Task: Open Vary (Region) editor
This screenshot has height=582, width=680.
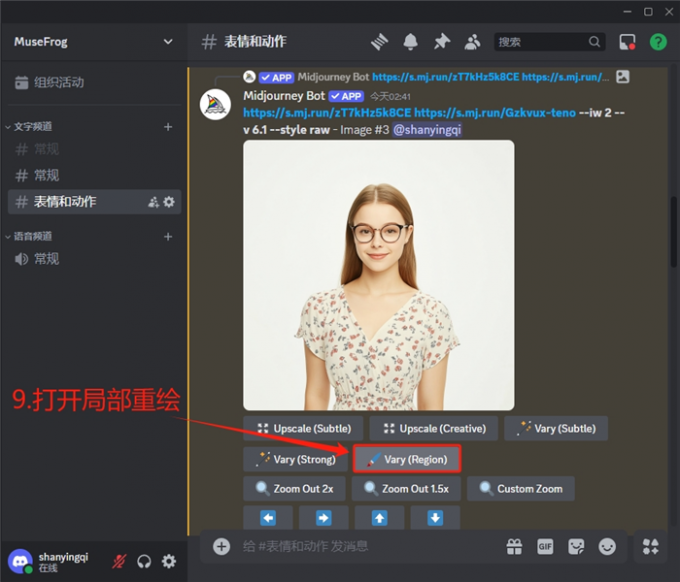Action: [407, 459]
